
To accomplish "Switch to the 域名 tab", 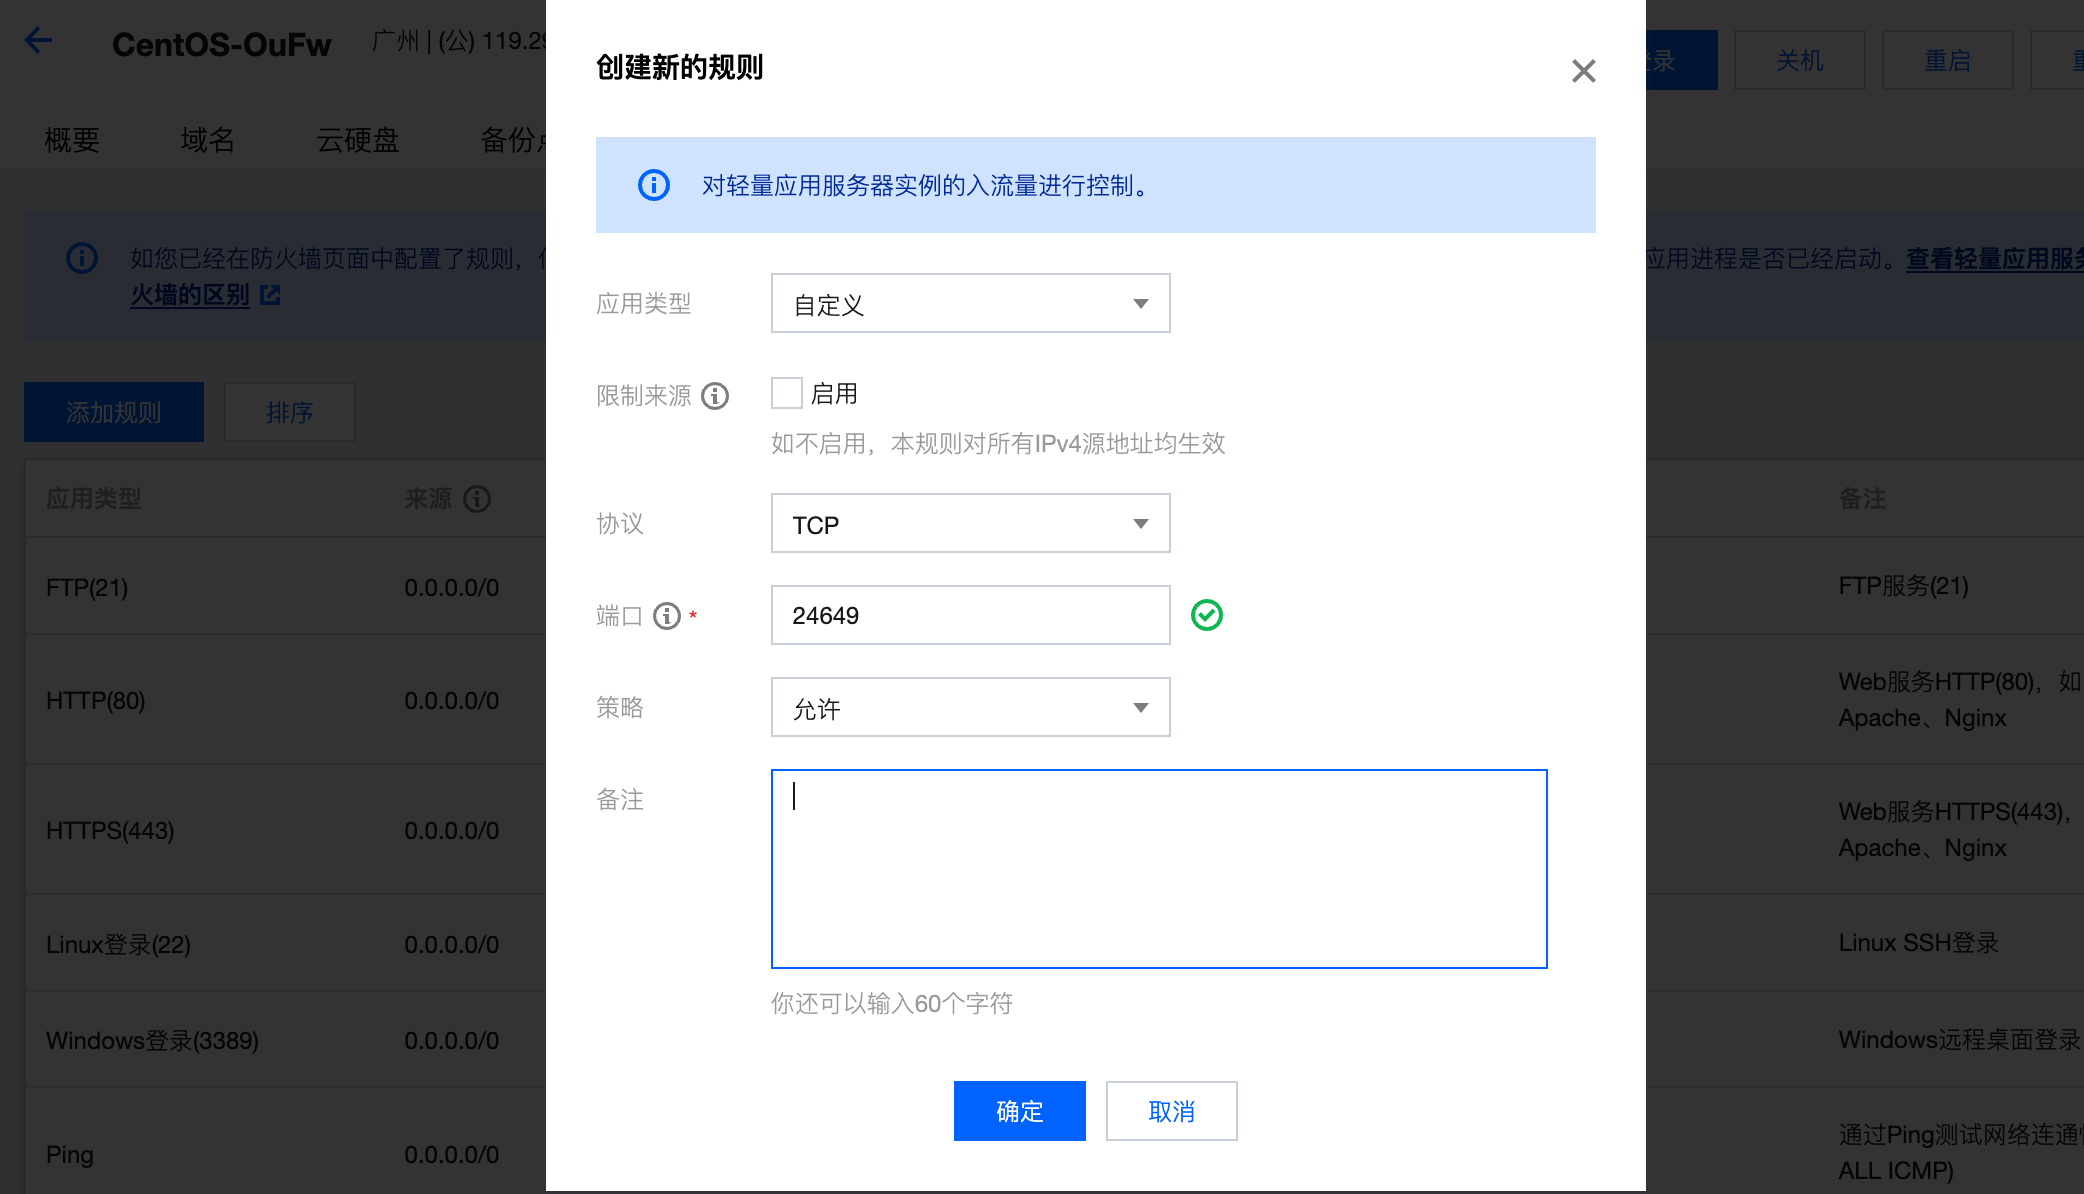I will (208, 140).
